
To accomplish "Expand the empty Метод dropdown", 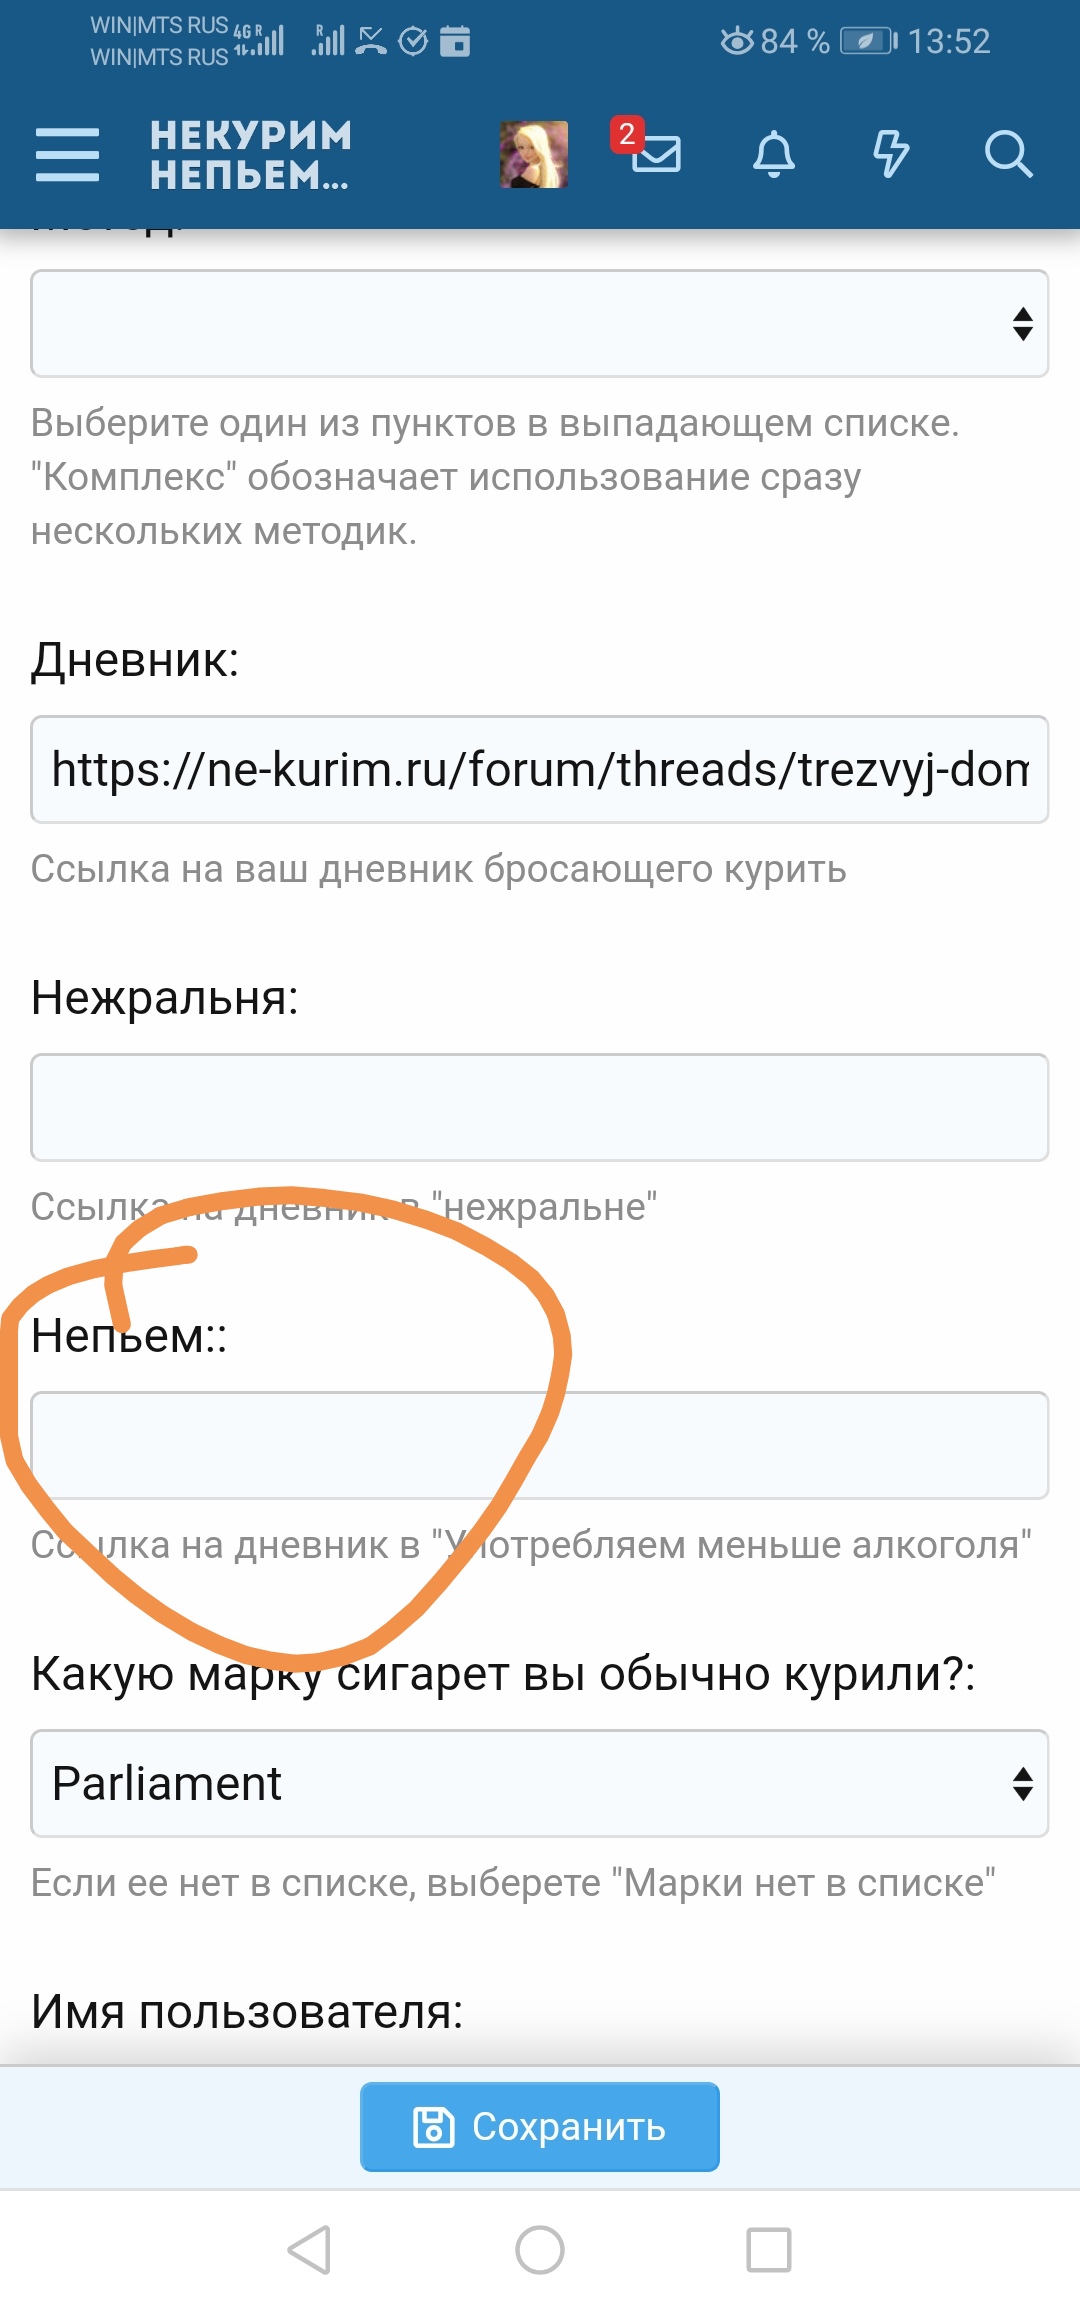I will 520,323.
